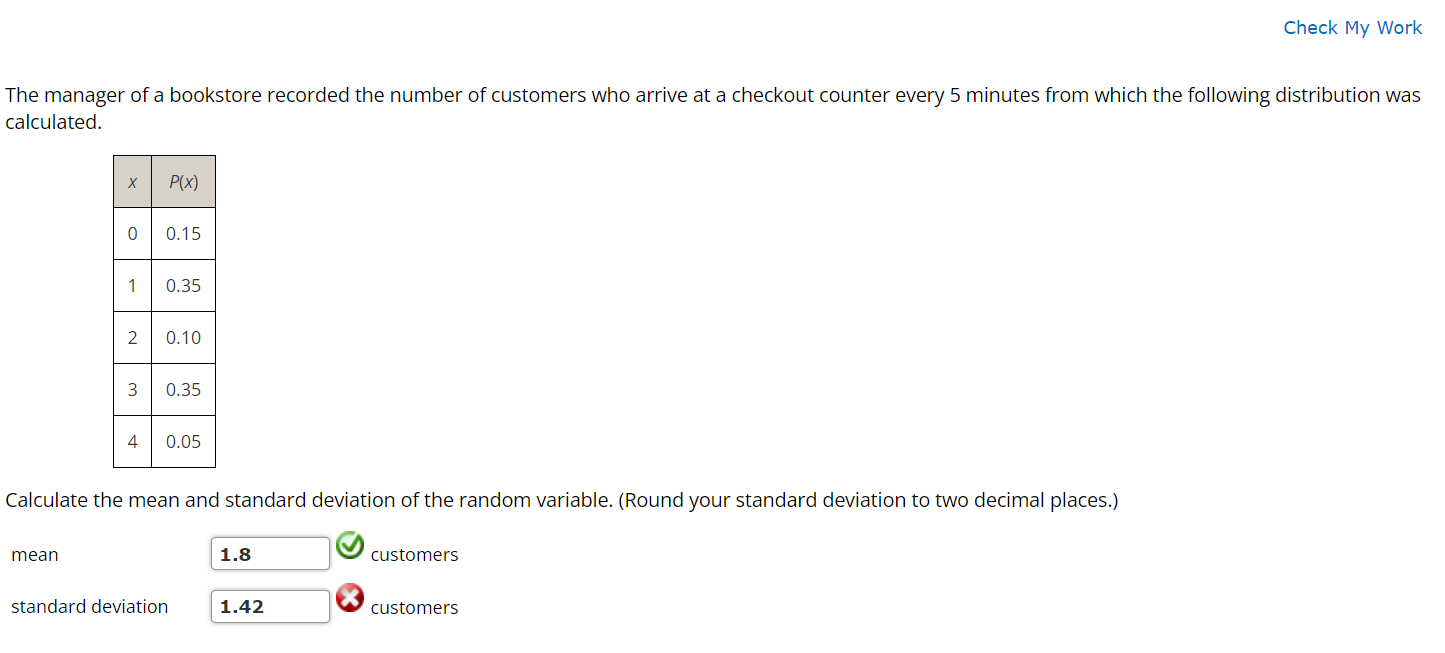Click the x column header of the table
This screenshot has height=653, width=1445.
(x=132, y=181)
